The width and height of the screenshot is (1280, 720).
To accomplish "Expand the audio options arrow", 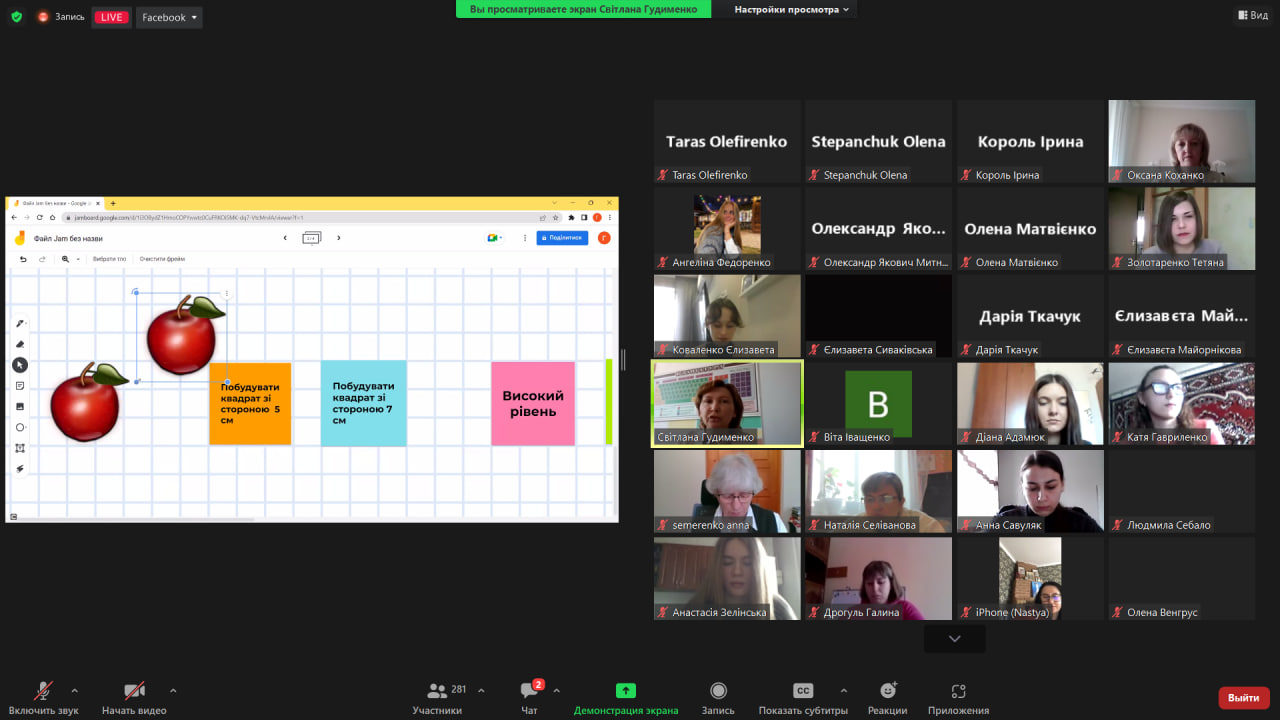I will 74,690.
